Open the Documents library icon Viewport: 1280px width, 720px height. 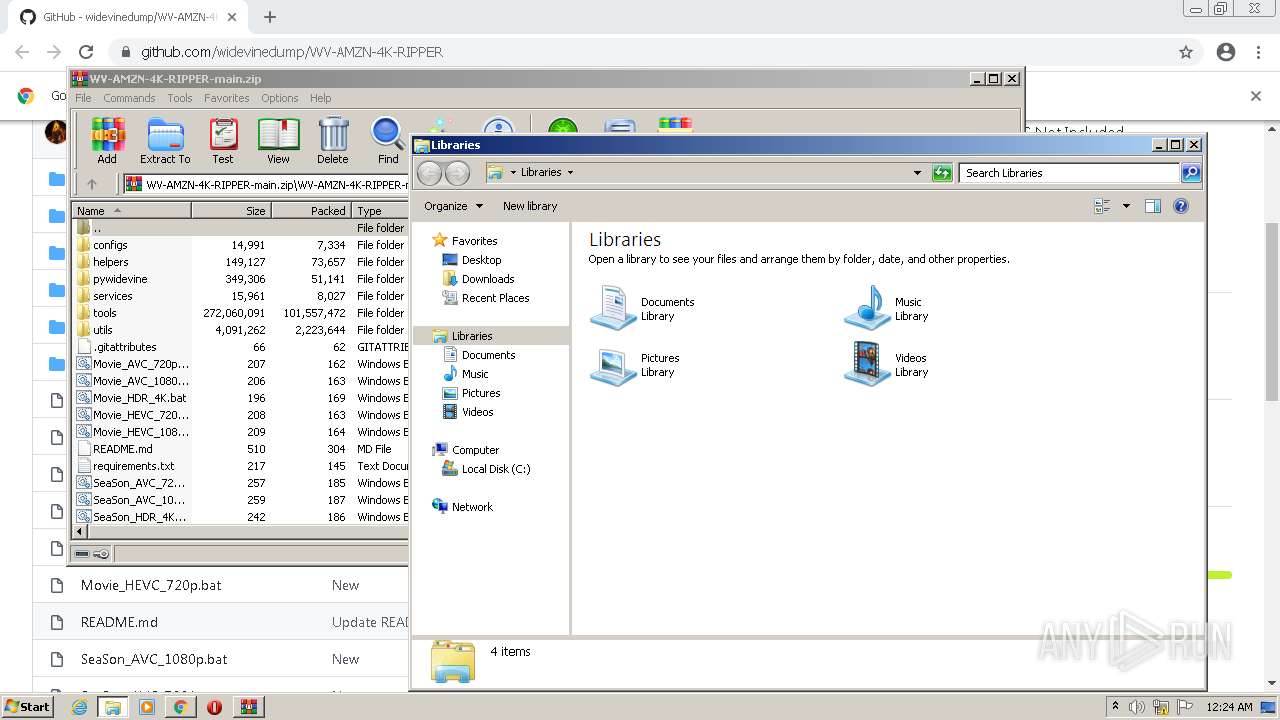pos(613,308)
